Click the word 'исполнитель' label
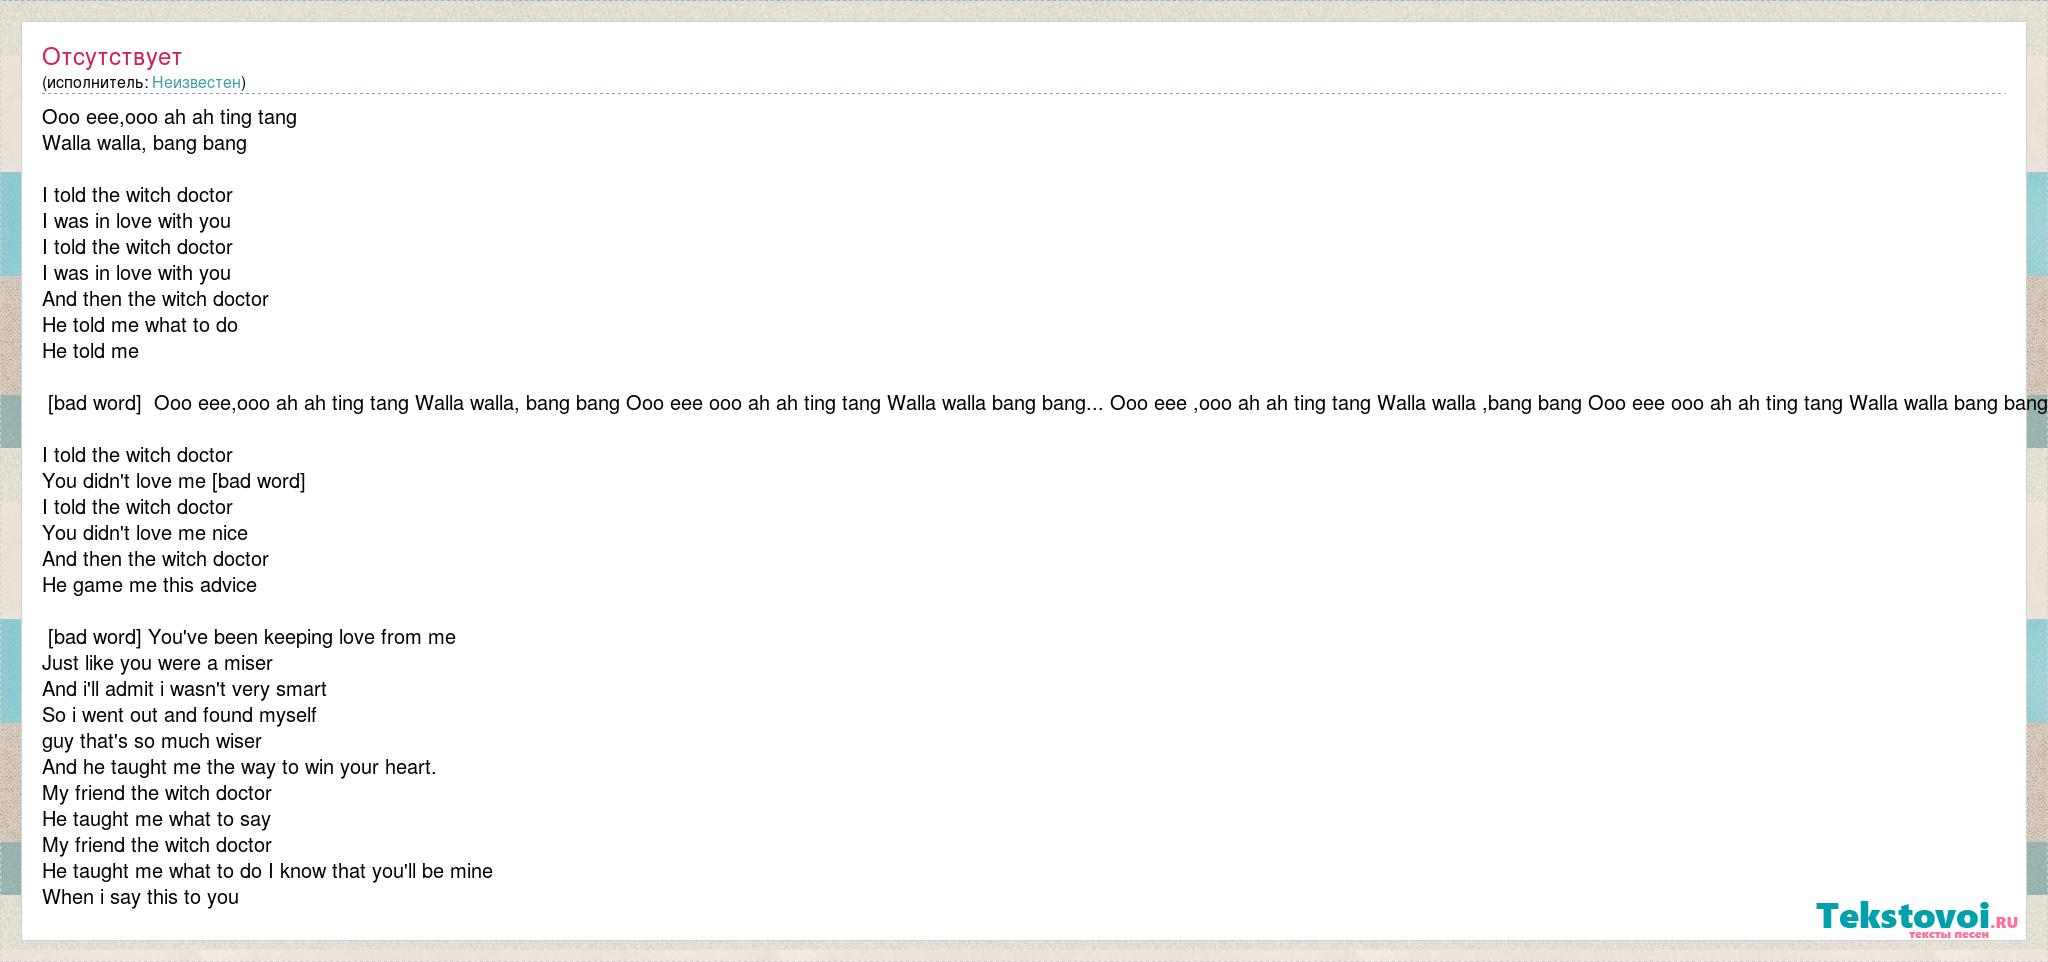The width and height of the screenshot is (2048, 962). pyautogui.click(x=96, y=82)
